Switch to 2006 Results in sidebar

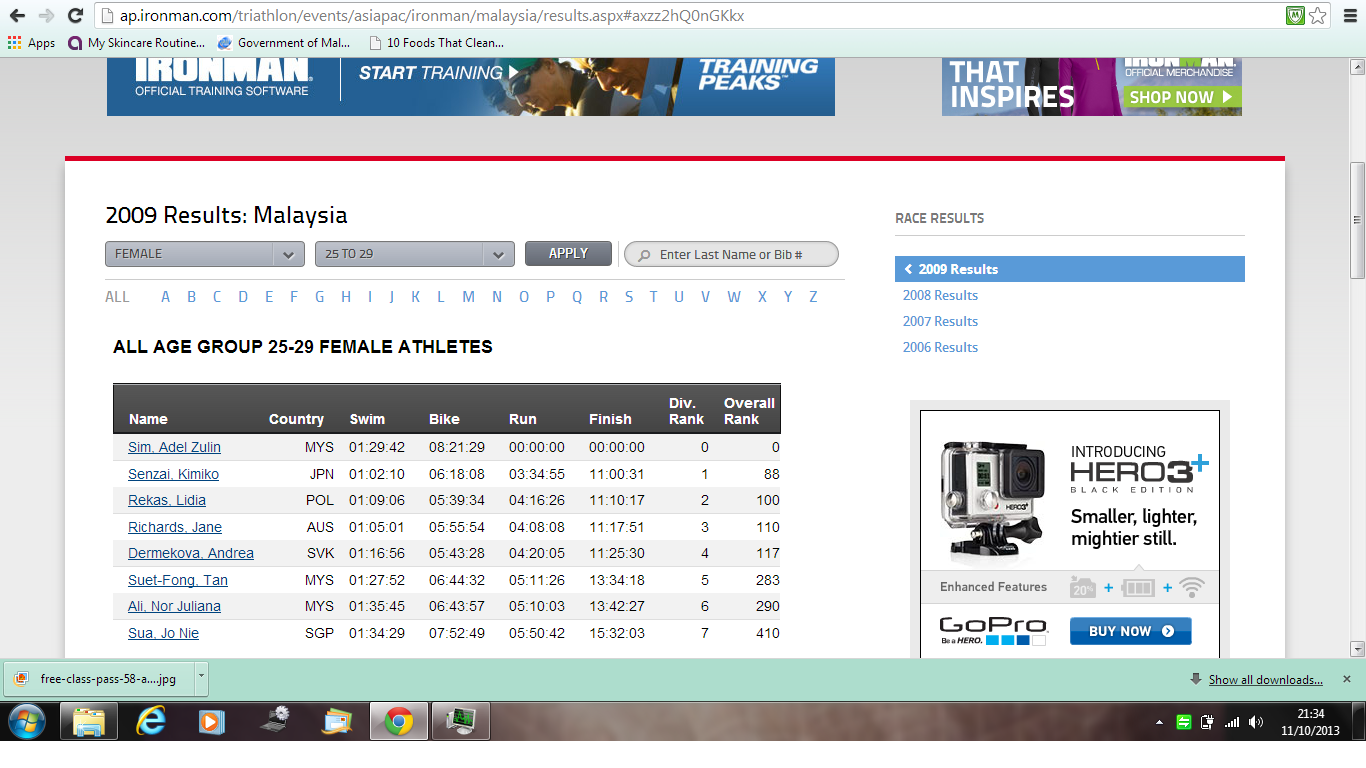pos(940,347)
